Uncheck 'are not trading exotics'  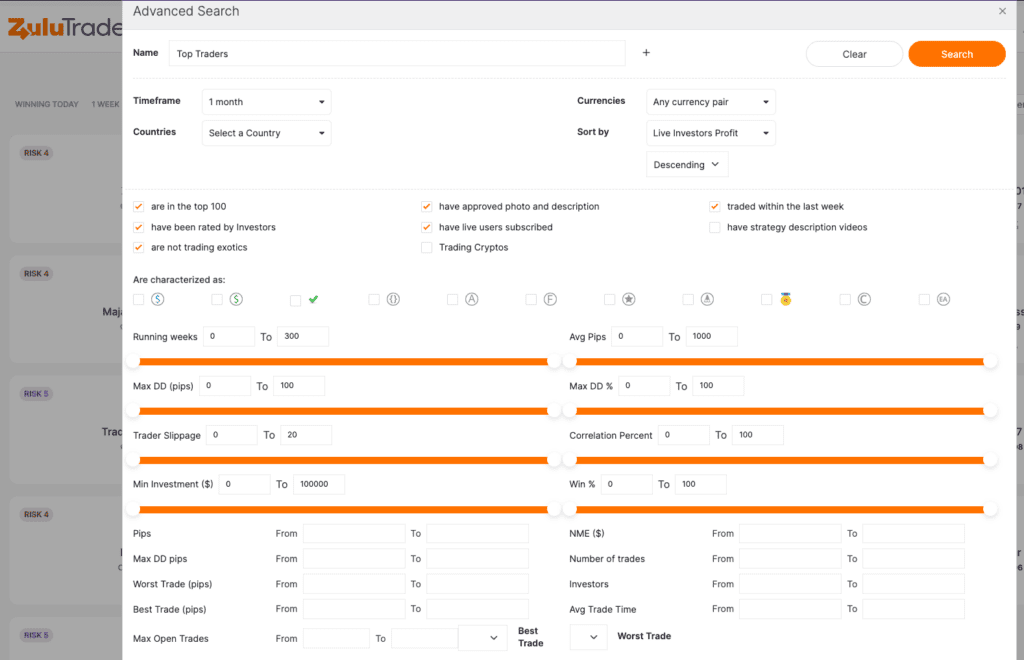coord(138,247)
